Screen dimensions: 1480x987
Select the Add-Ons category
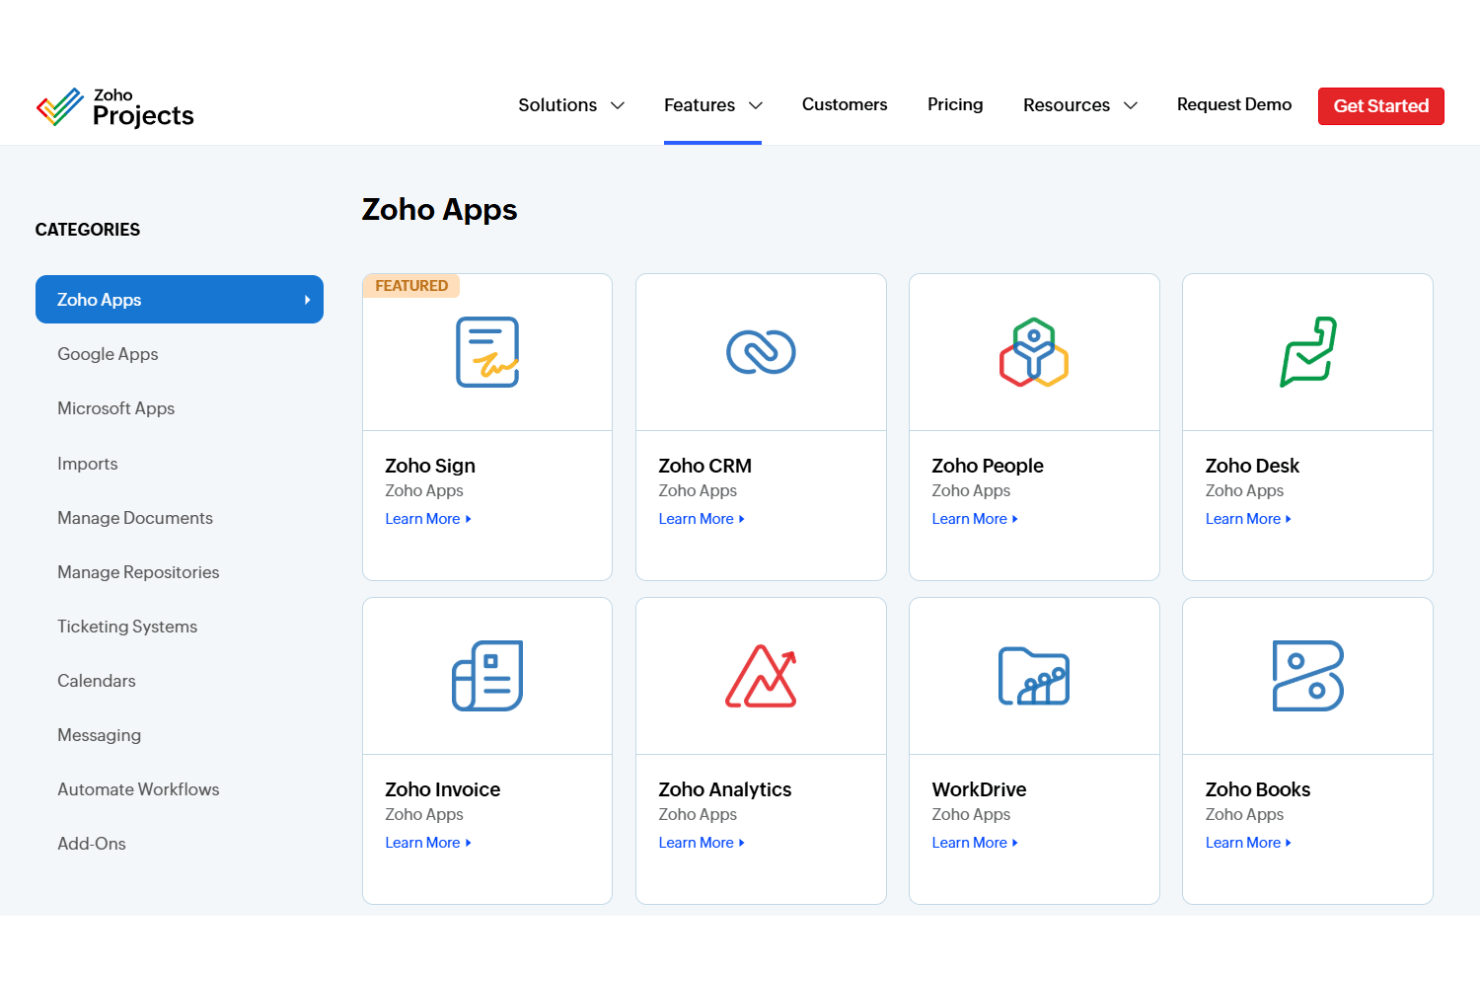(x=92, y=843)
